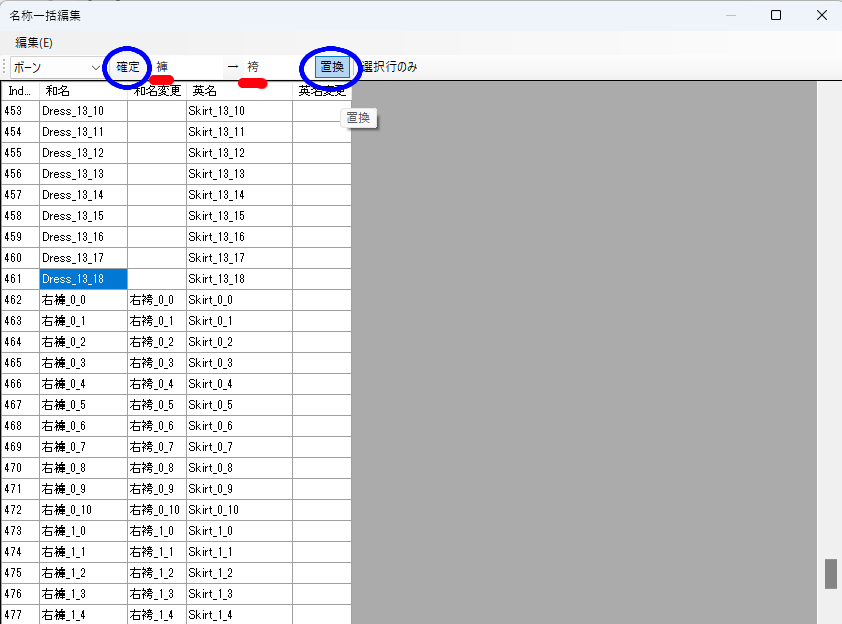Select the 和名変更 cell 右袴_0_2
The height and width of the screenshot is (624, 842).
click(157, 342)
